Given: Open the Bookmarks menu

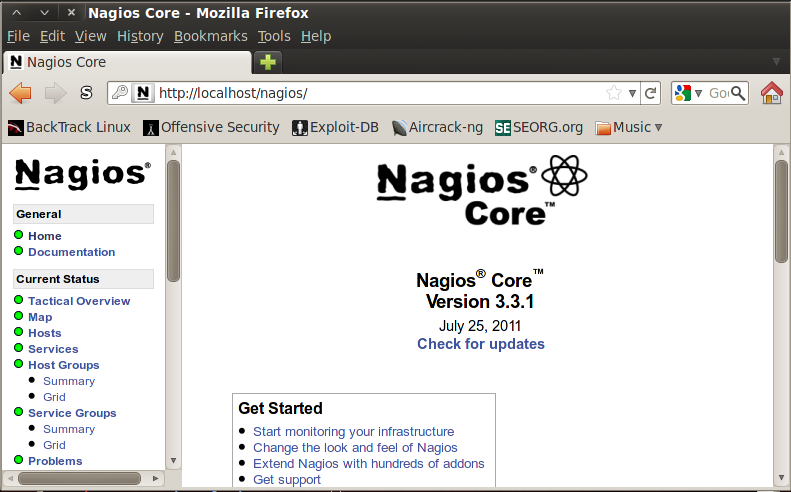Looking at the screenshot, I should [x=211, y=36].
